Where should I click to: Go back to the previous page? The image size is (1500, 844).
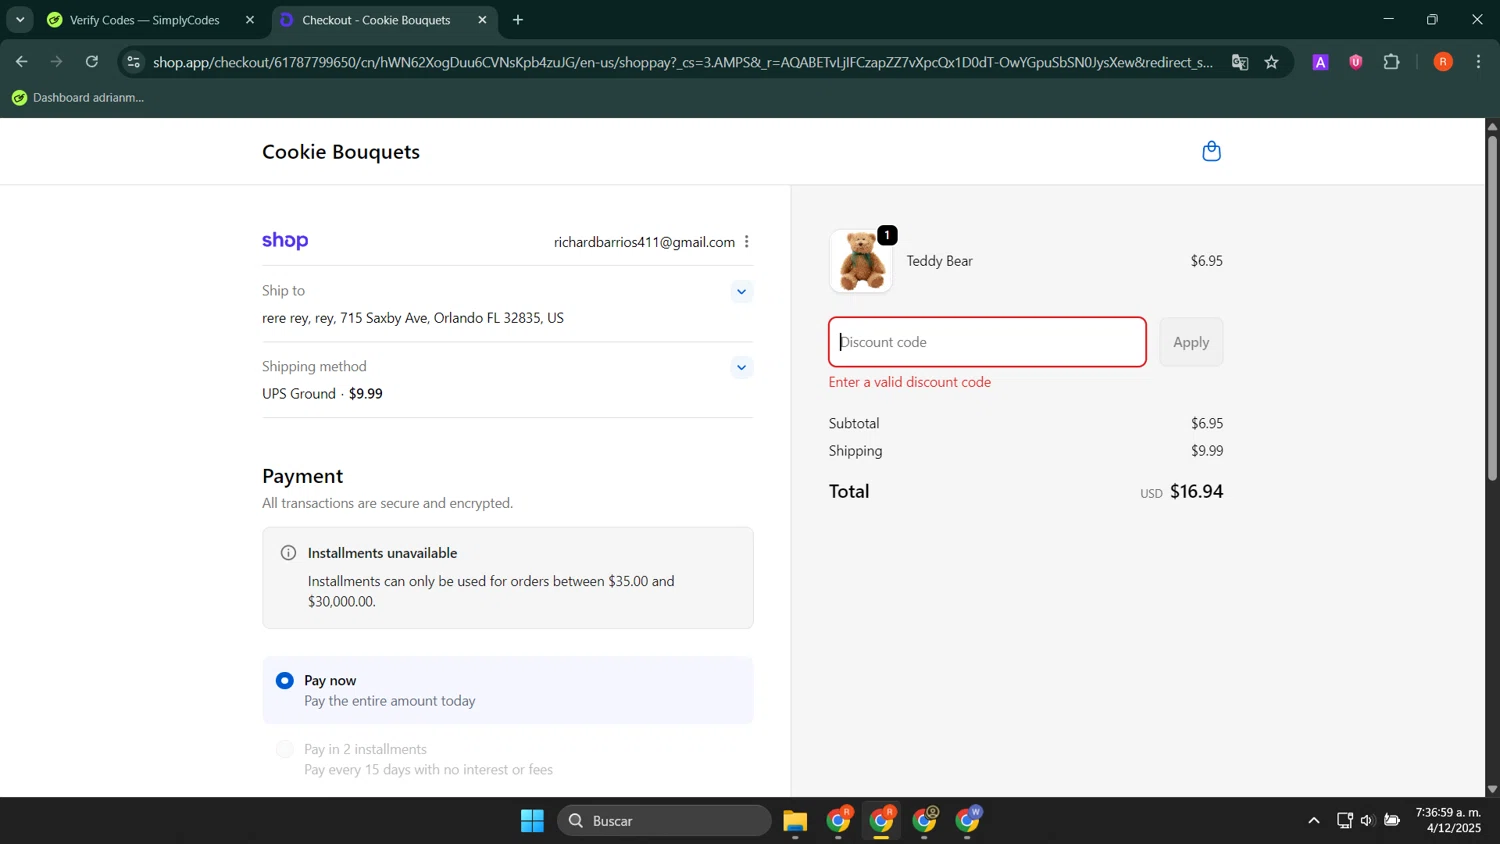(21, 62)
